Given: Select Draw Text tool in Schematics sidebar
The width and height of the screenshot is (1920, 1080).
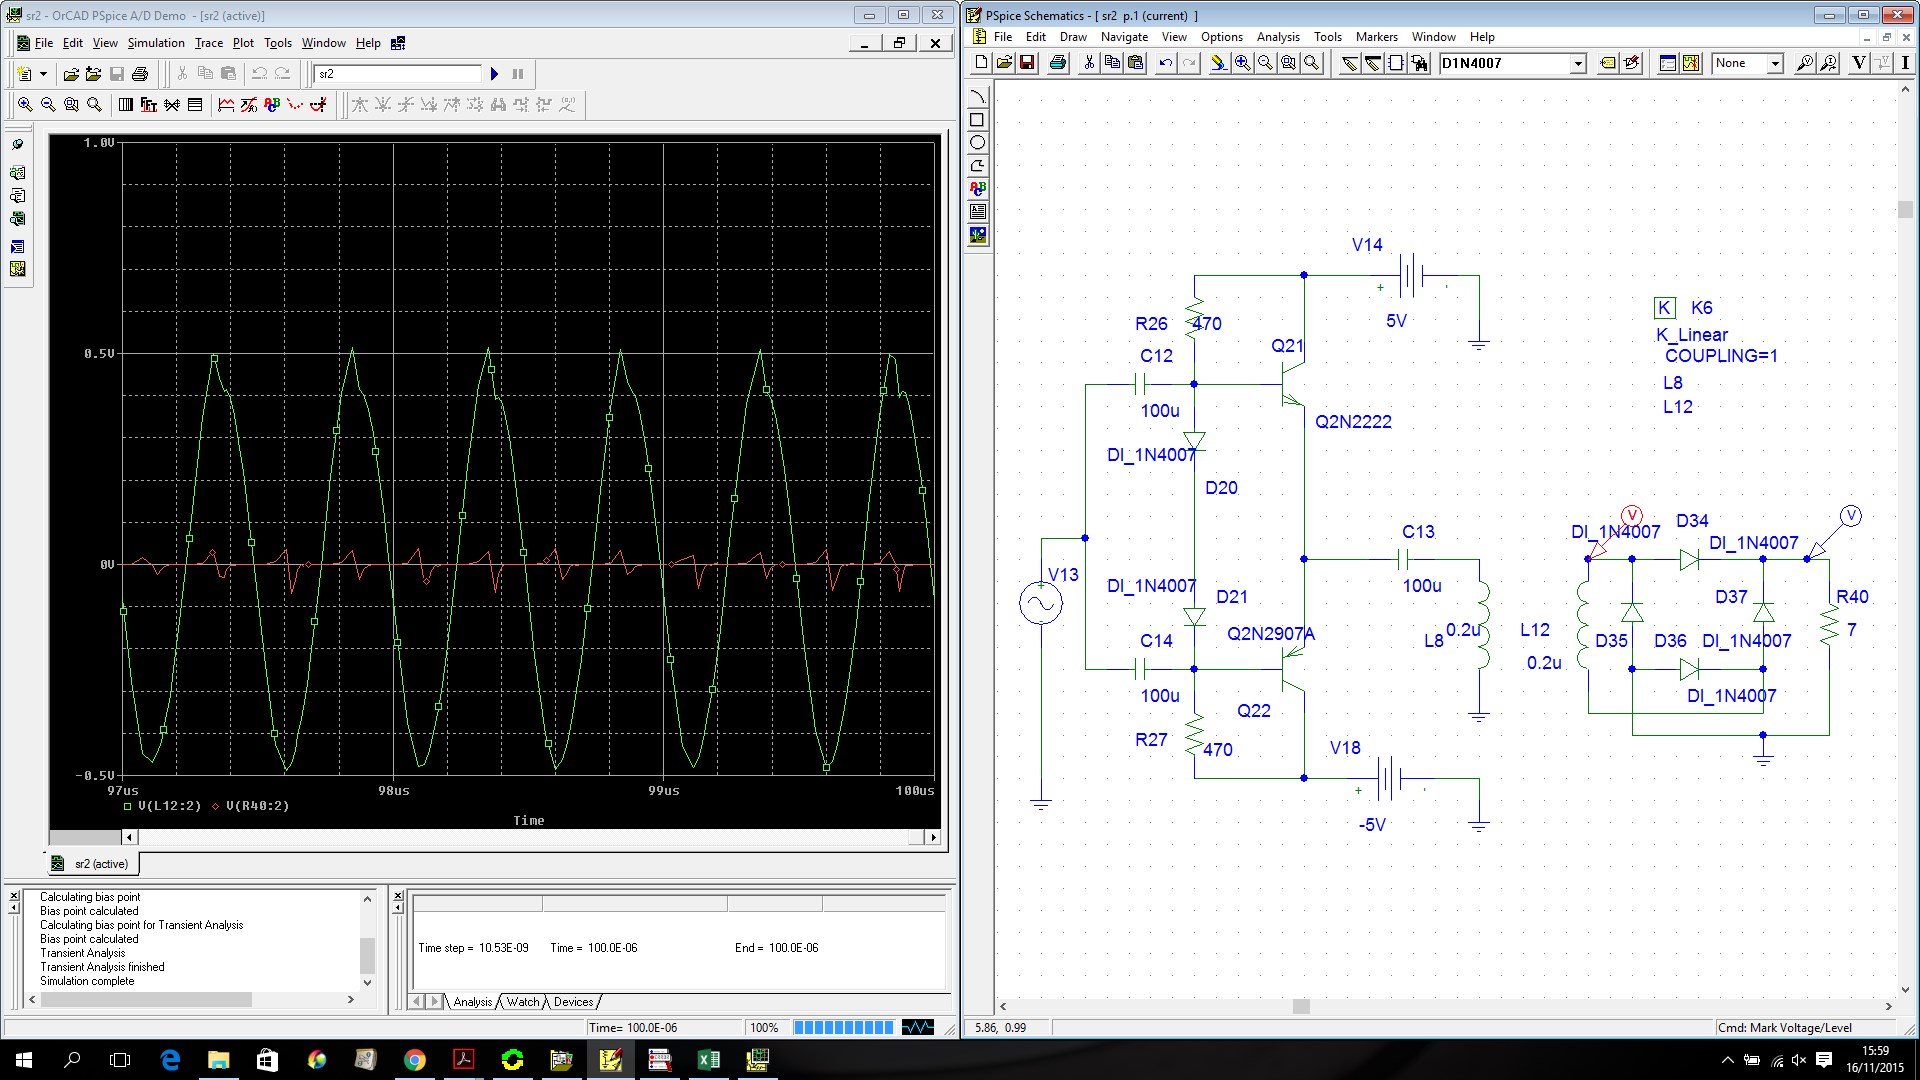Looking at the screenshot, I should point(978,188).
